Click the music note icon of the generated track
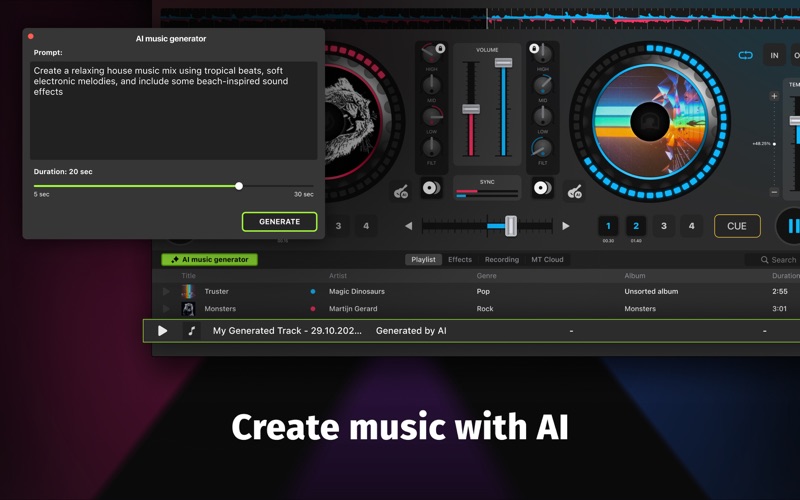The image size is (800, 500). tap(191, 331)
